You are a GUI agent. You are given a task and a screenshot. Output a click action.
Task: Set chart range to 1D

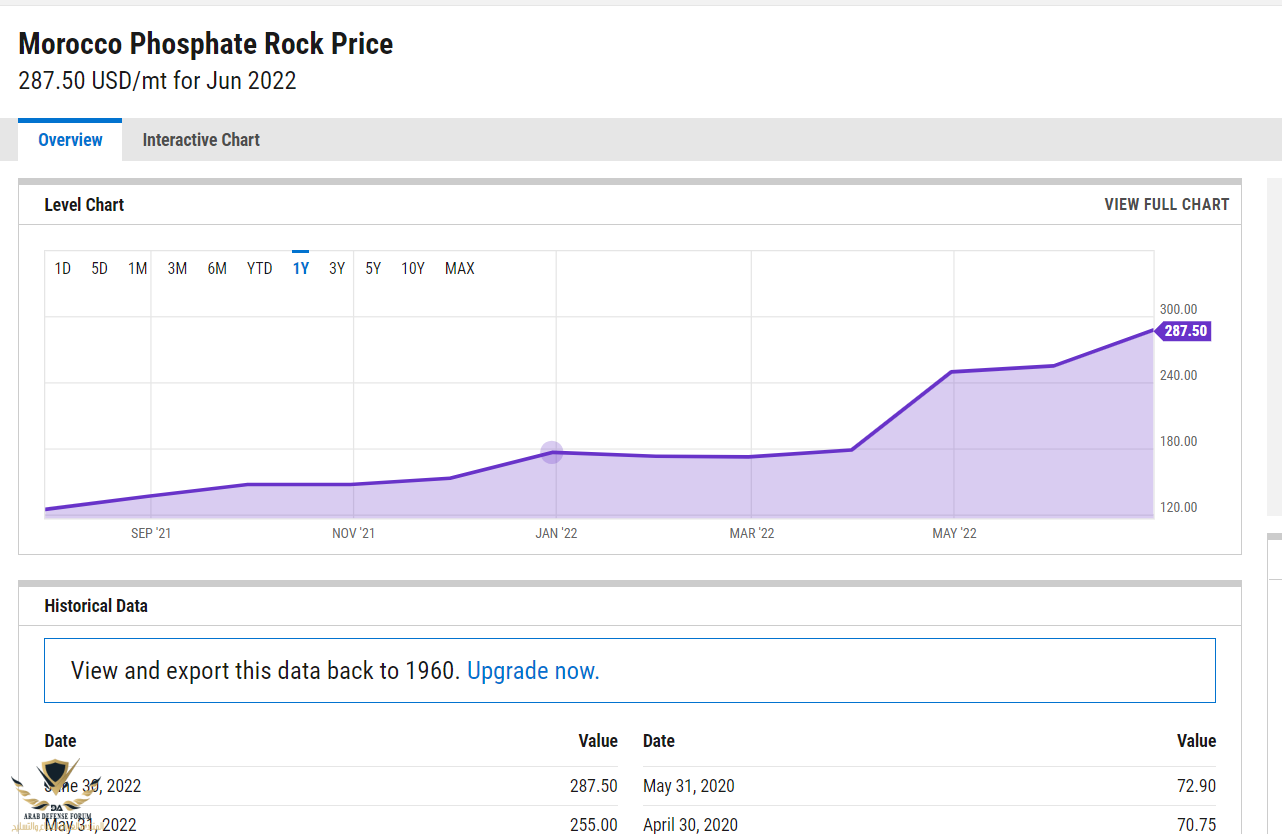pyautogui.click(x=63, y=268)
